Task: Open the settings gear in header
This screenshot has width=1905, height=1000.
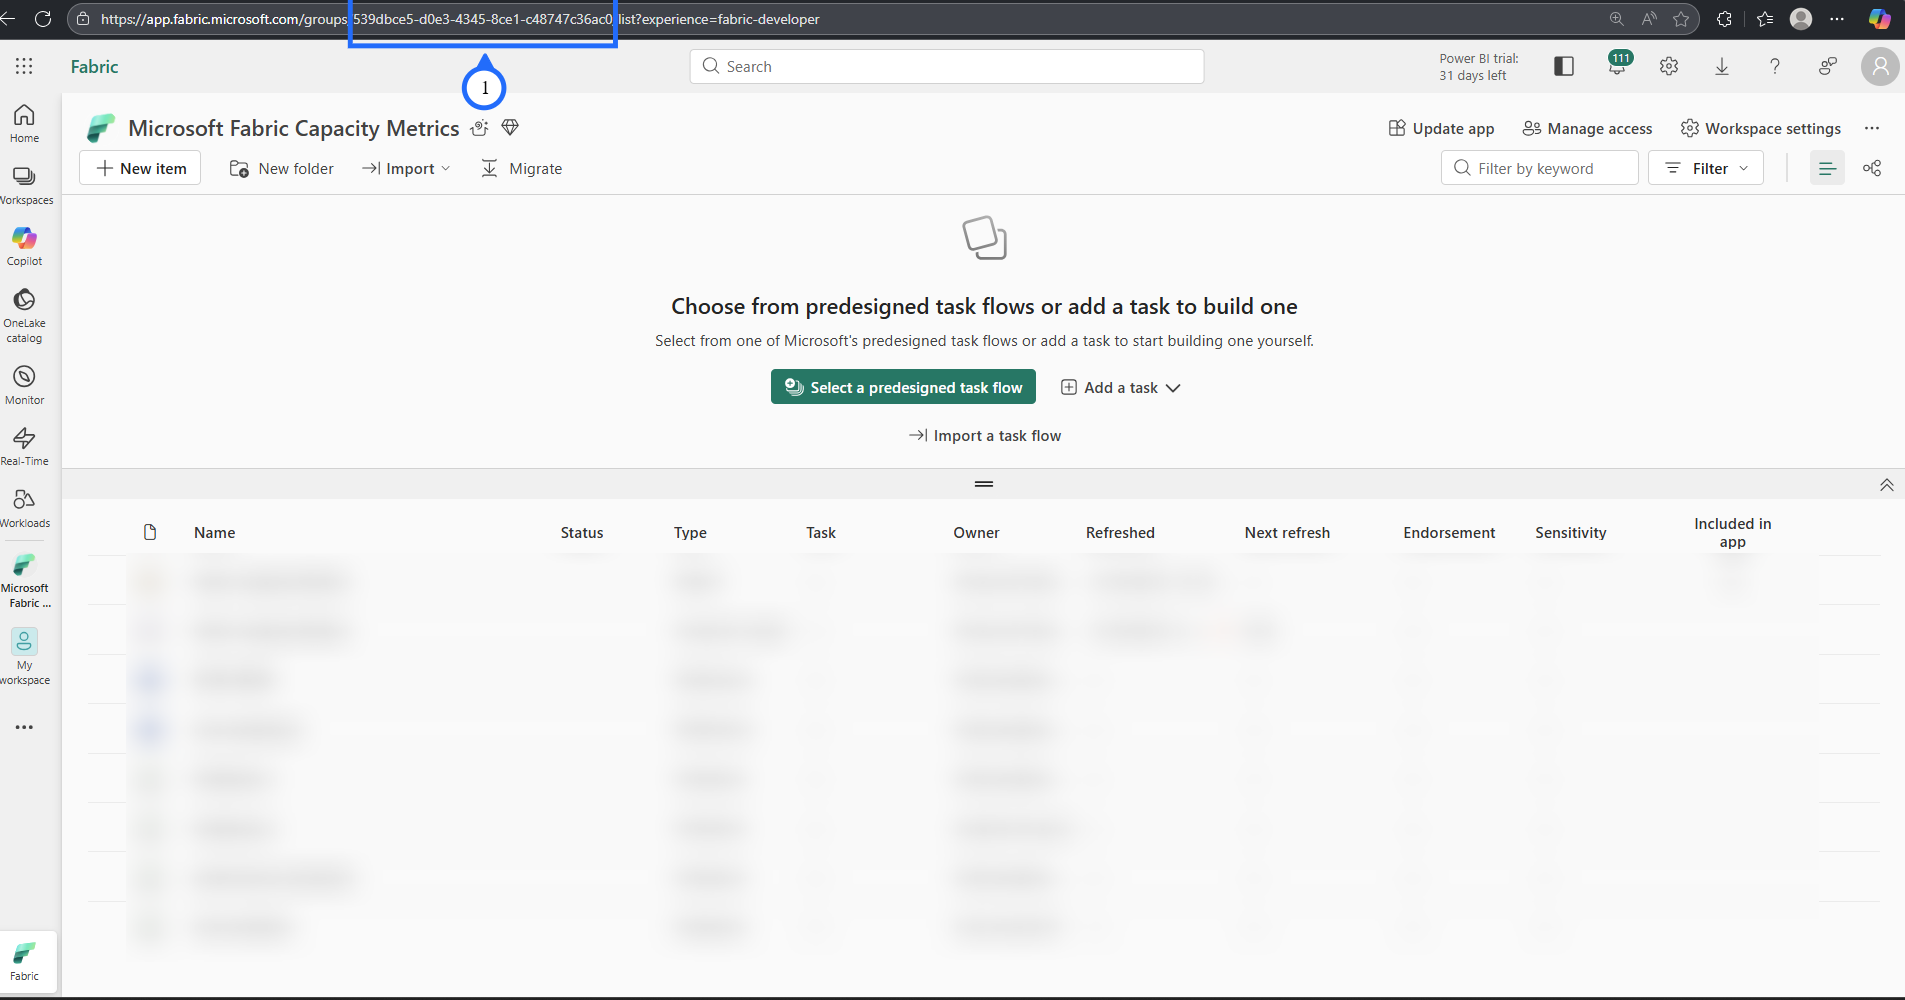Action: tap(1669, 66)
